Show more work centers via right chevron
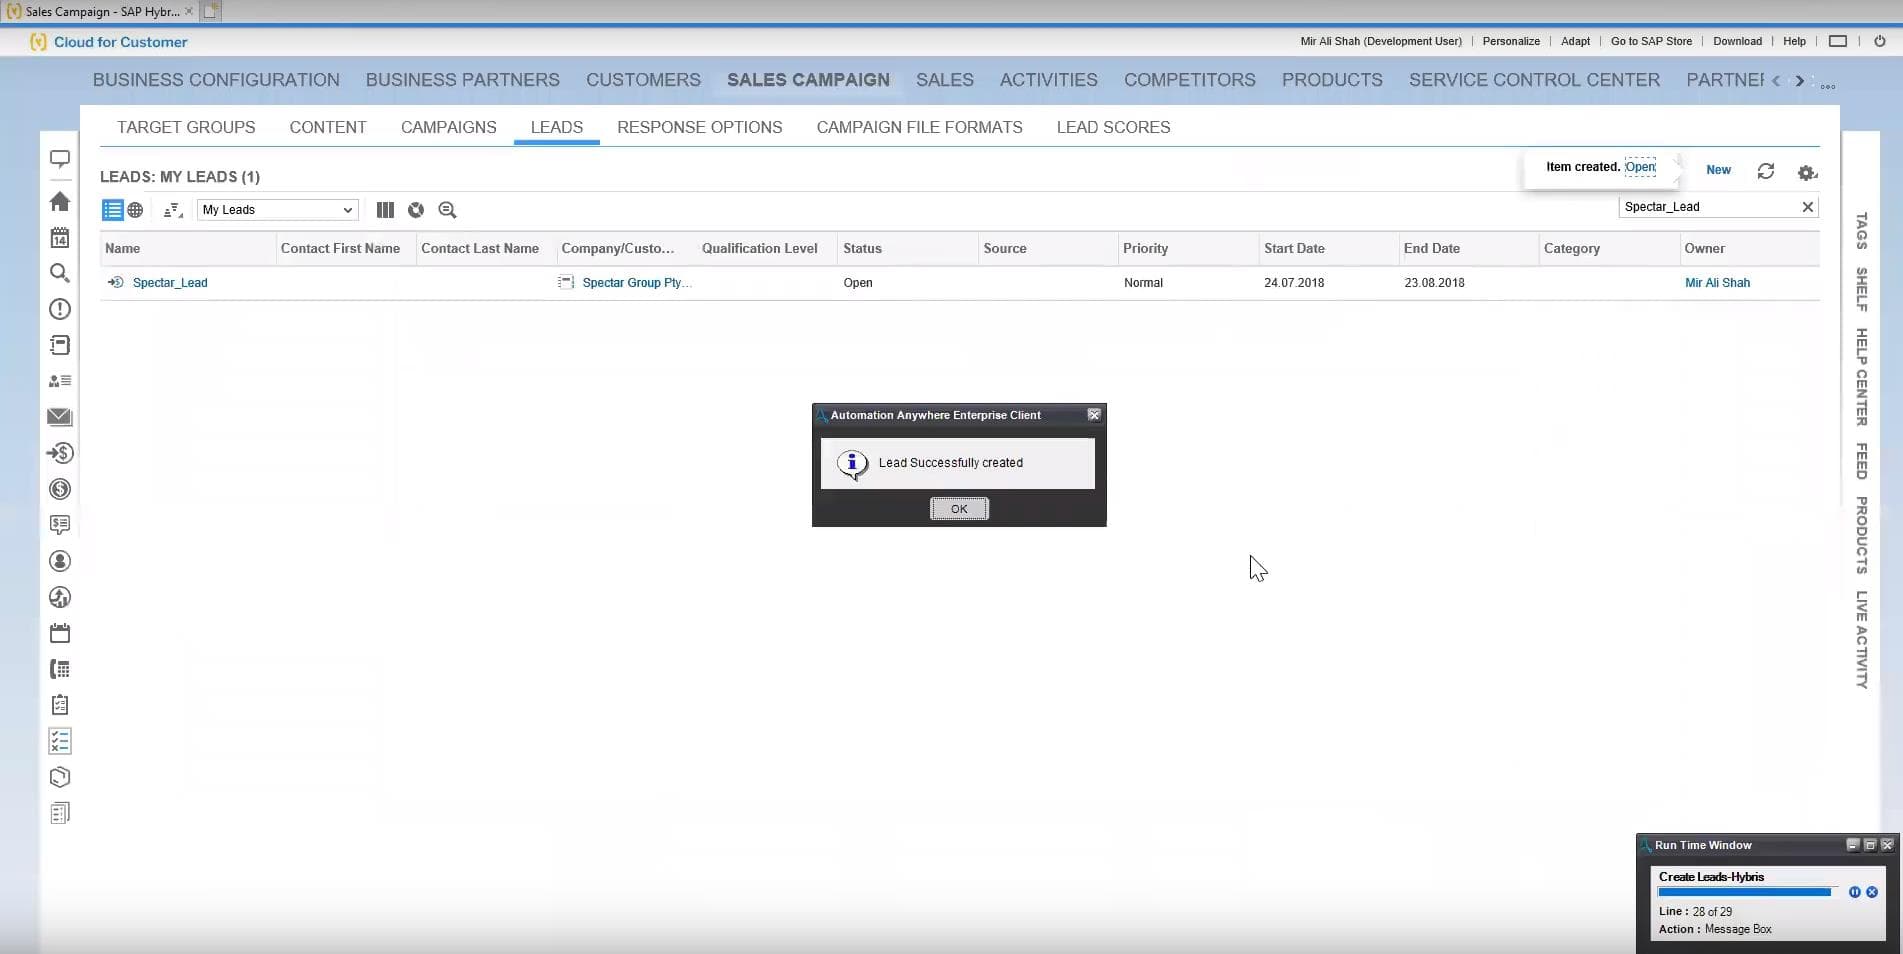Screen dimensions: 1903x954 pyautogui.click(x=1800, y=81)
